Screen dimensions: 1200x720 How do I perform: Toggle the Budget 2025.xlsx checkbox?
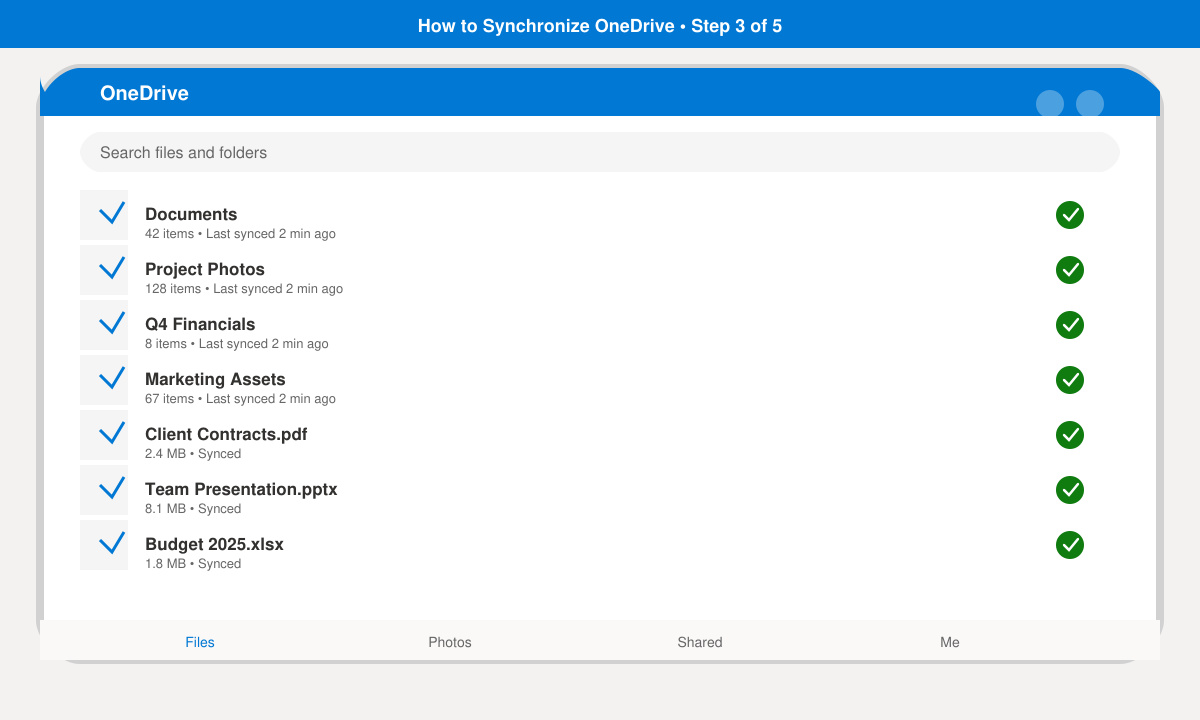point(104,545)
